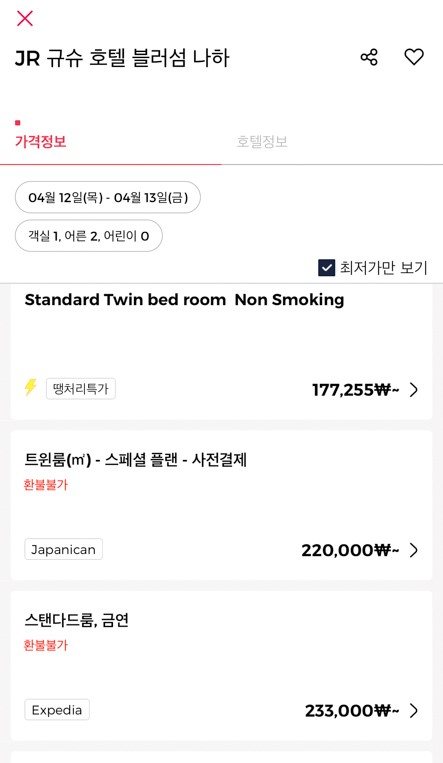Open the Standard Twin bed room Non Smoking card
The image size is (443, 763).
coord(221,352)
